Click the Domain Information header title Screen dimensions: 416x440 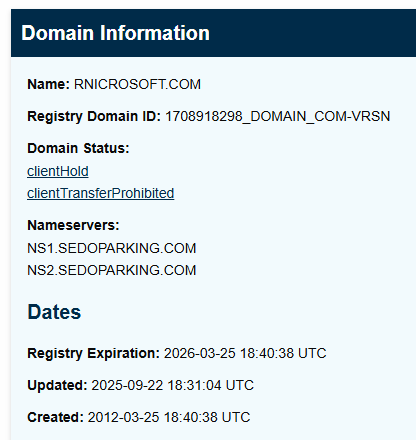[115, 33]
